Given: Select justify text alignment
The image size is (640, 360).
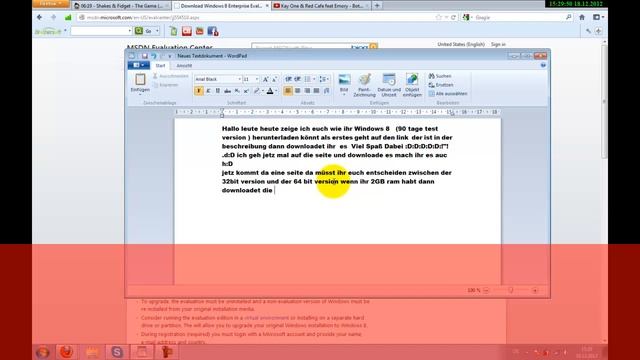Looking at the screenshot, I should [316, 91].
